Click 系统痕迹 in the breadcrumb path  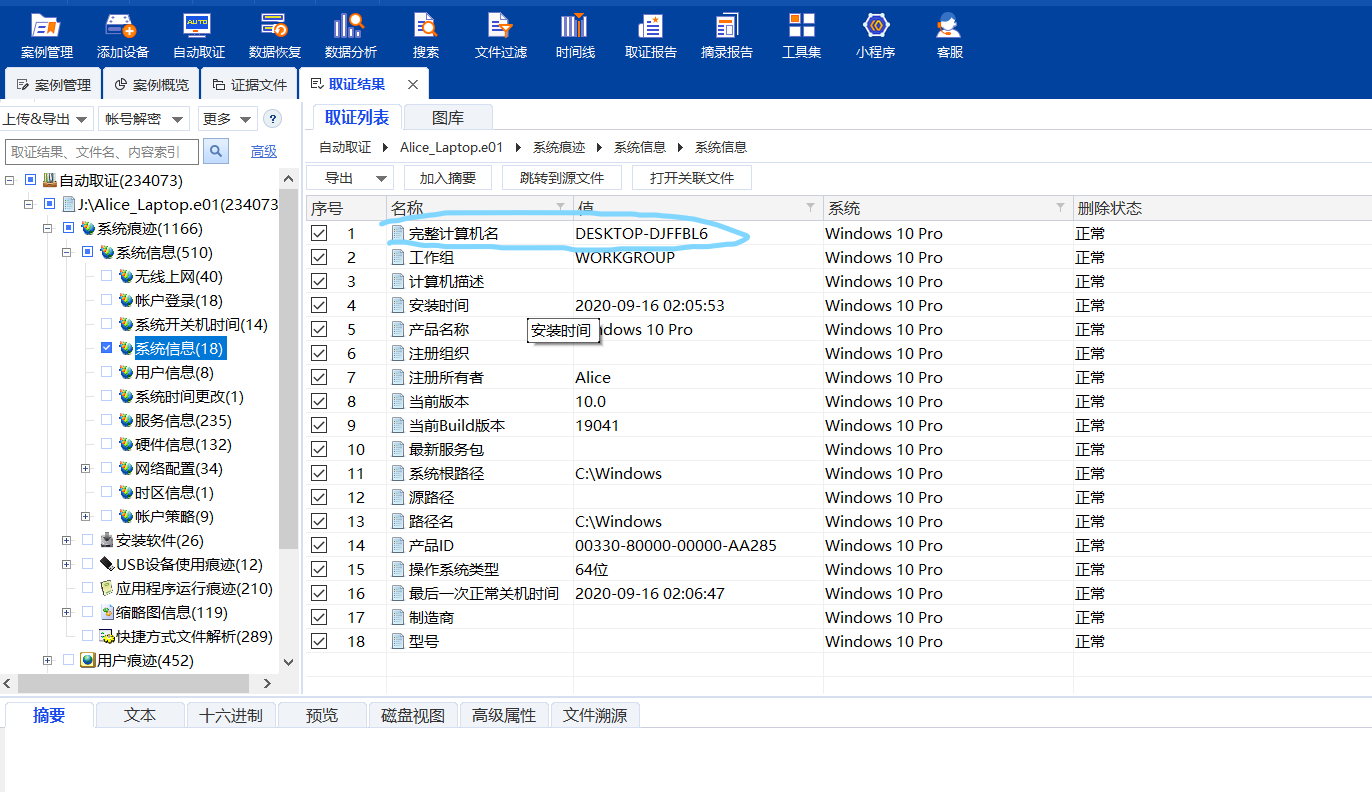click(559, 147)
